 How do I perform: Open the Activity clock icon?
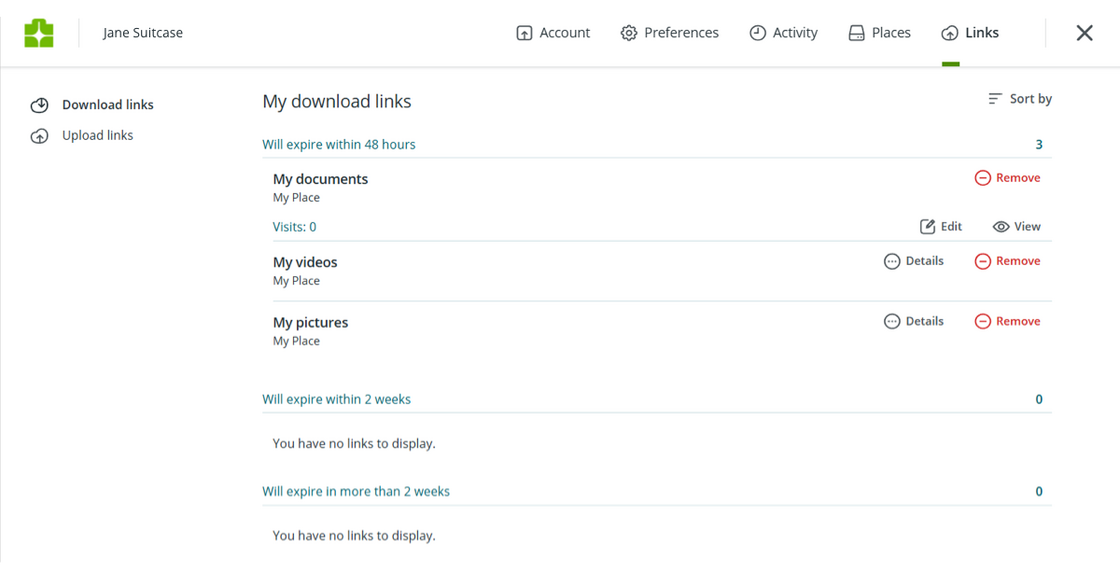click(x=757, y=32)
